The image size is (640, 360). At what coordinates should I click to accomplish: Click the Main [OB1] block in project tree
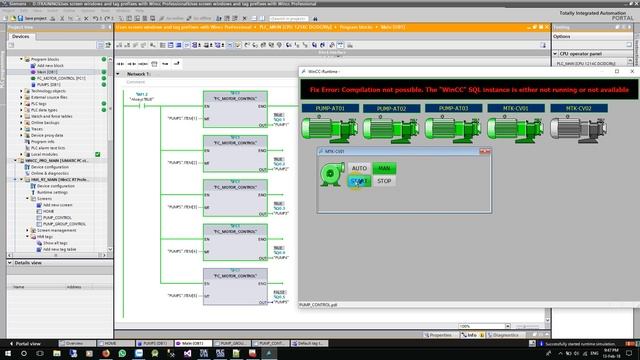pyautogui.click(x=47, y=72)
